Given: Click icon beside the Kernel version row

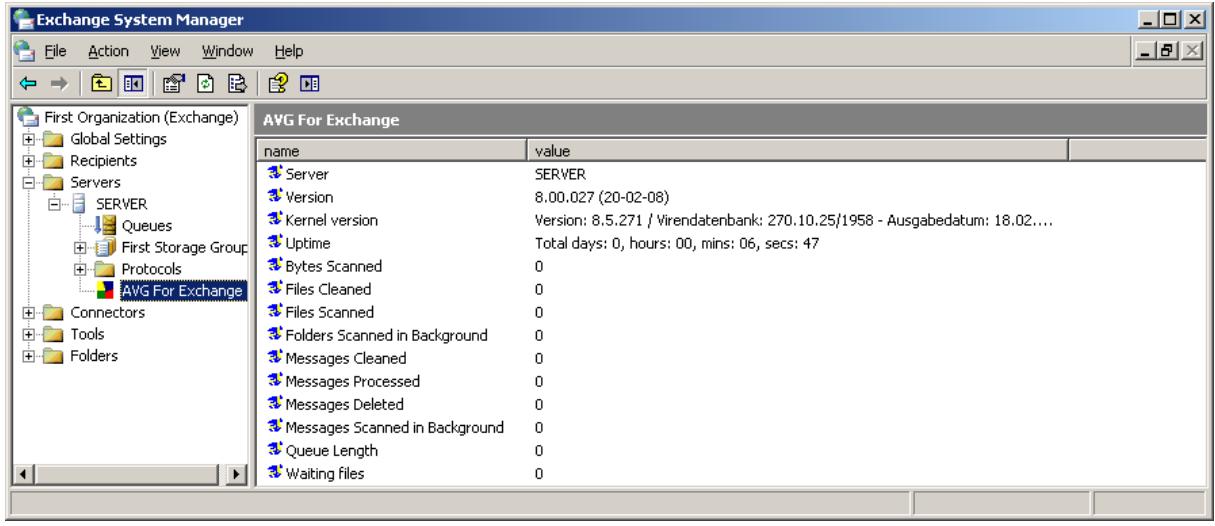Looking at the screenshot, I should coord(274,219).
